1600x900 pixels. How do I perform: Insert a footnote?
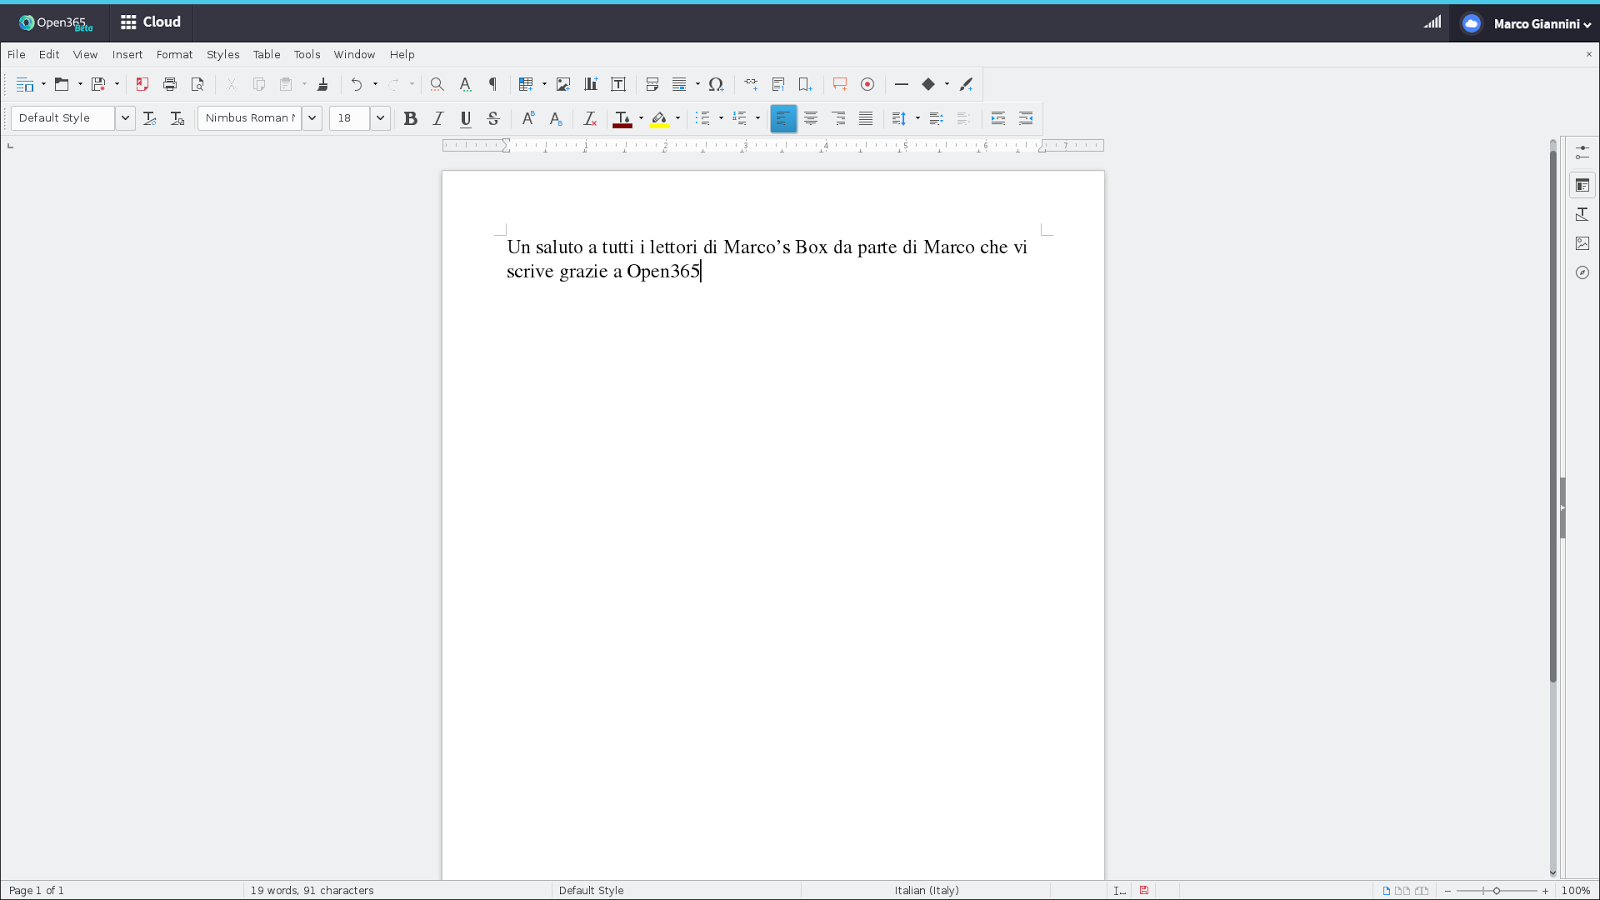coord(778,85)
